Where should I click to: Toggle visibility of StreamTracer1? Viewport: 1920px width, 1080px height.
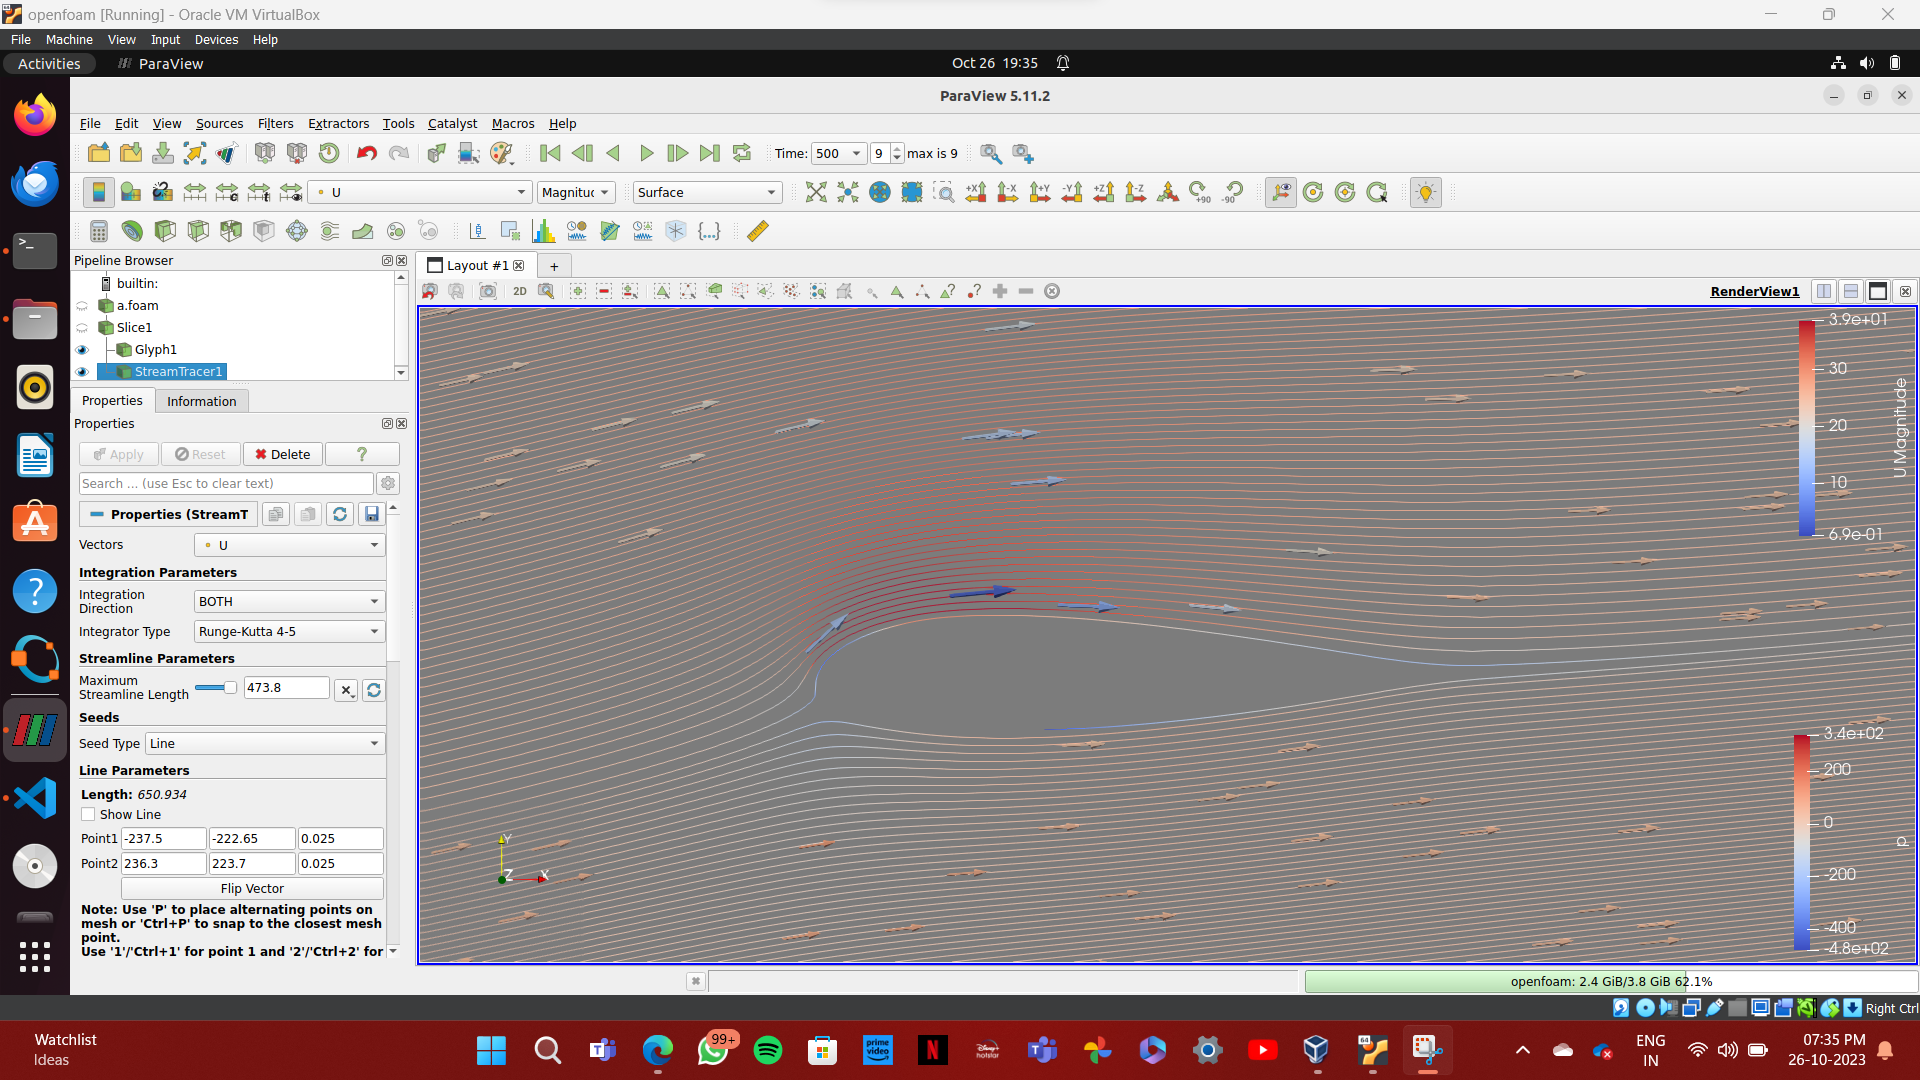82,371
